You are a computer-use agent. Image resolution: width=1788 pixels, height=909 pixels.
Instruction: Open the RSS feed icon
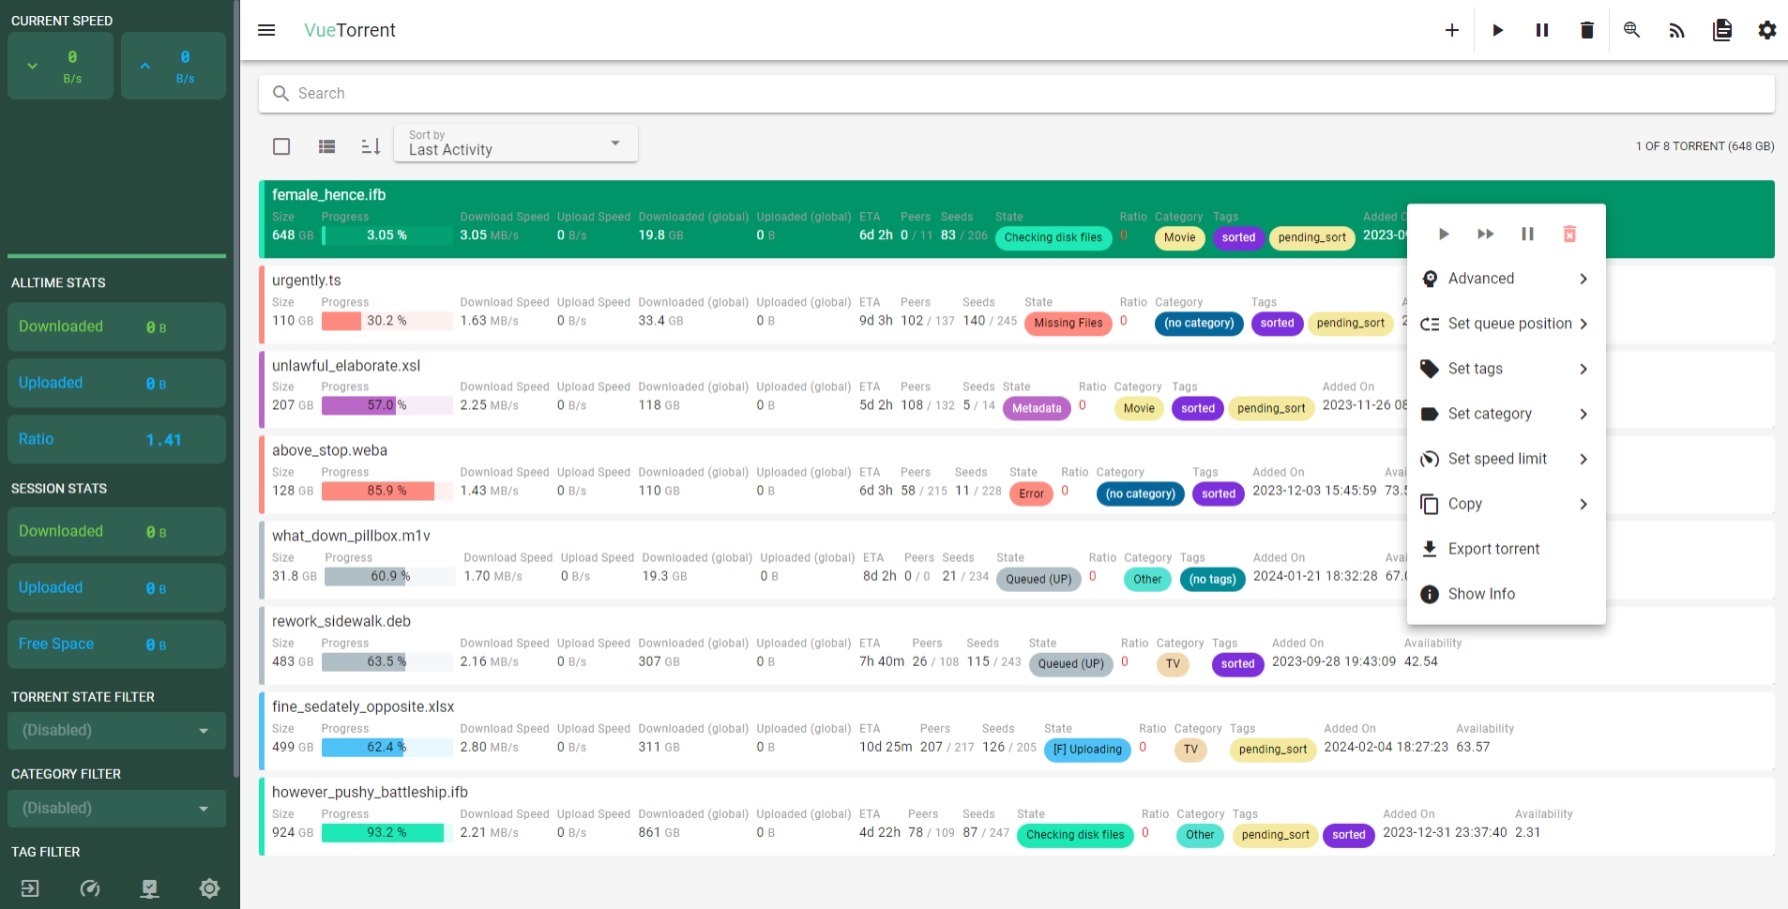1677,30
